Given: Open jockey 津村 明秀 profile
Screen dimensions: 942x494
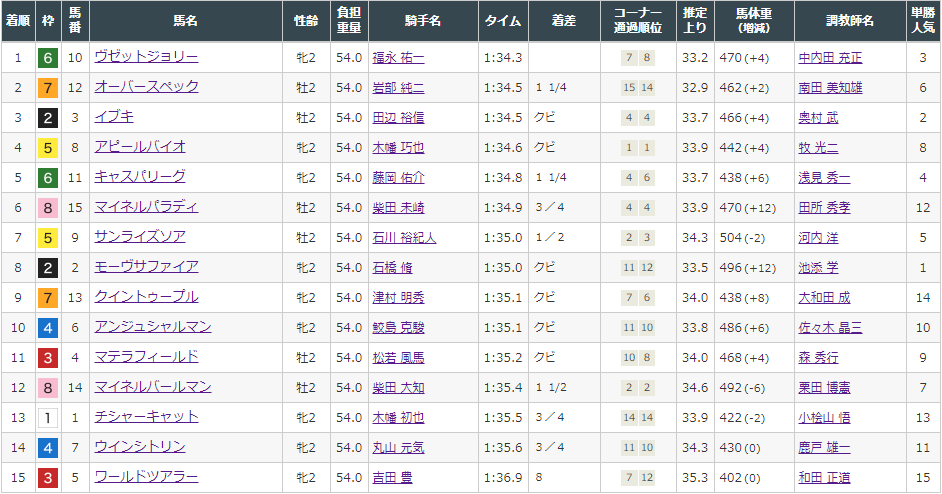Looking at the screenshot, I should pyautogui.click(x=398, y=298).
